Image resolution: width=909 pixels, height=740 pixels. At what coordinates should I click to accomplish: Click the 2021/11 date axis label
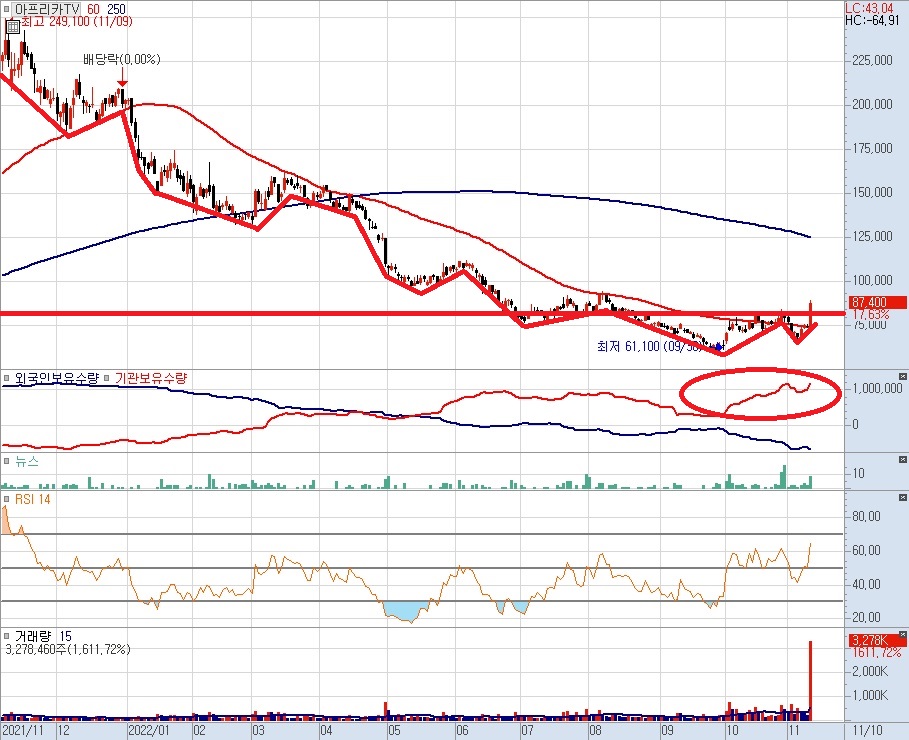(x=23, y=730)
